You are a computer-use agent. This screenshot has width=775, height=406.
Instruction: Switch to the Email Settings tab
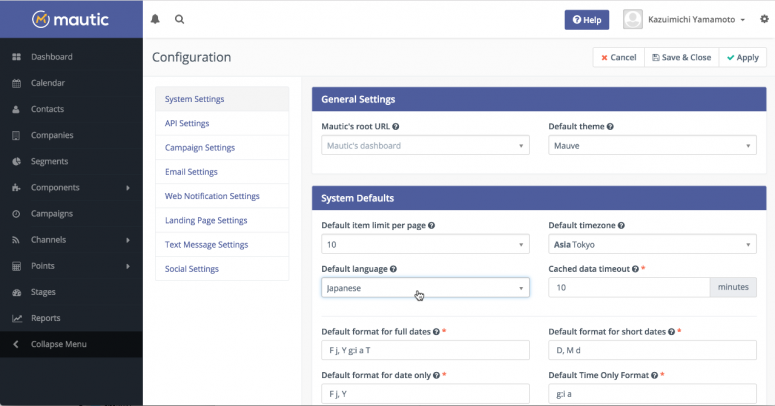tap(191, 172)
